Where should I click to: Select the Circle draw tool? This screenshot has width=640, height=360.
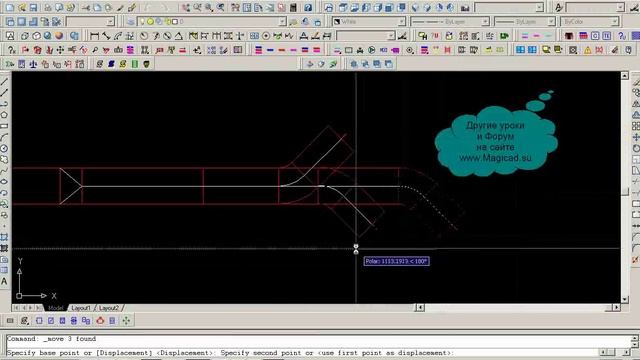(4, 149)
